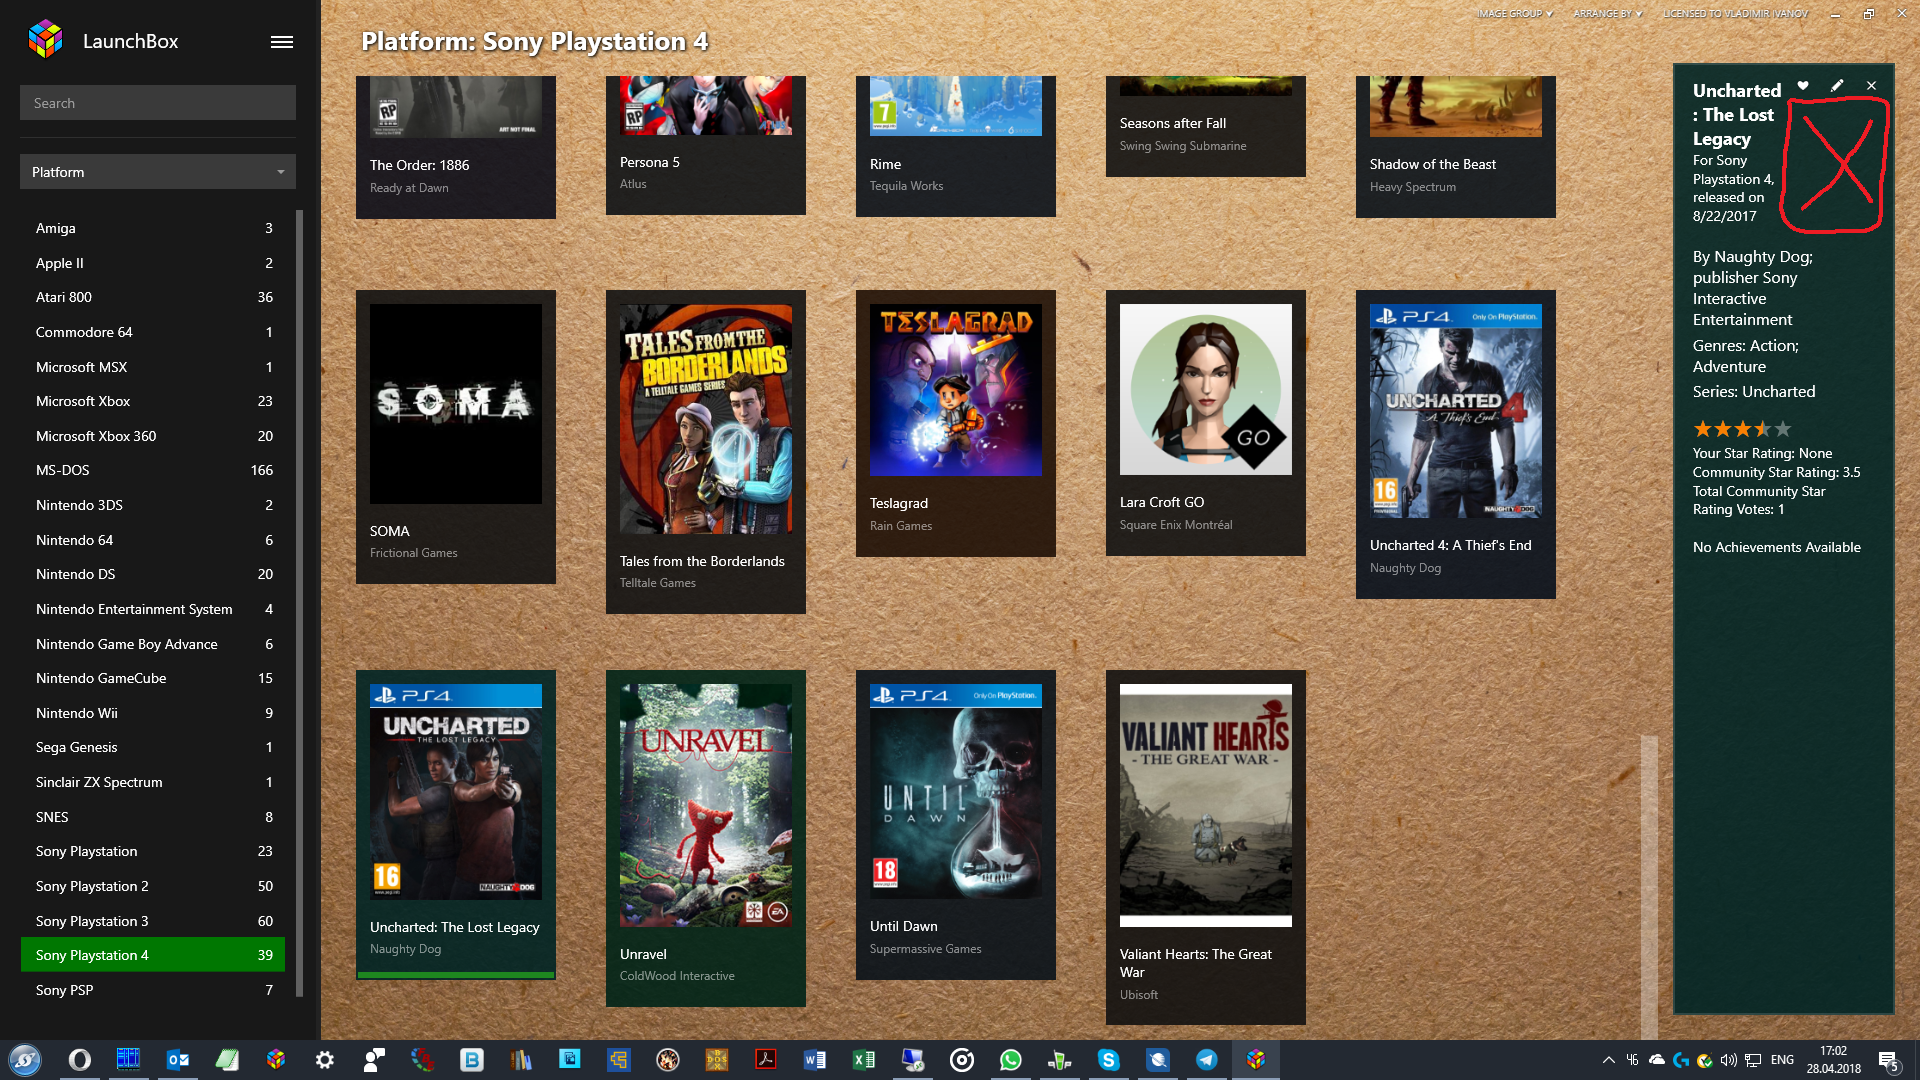Select the Microsoft Xbox 360 platform

coord(153,436)
